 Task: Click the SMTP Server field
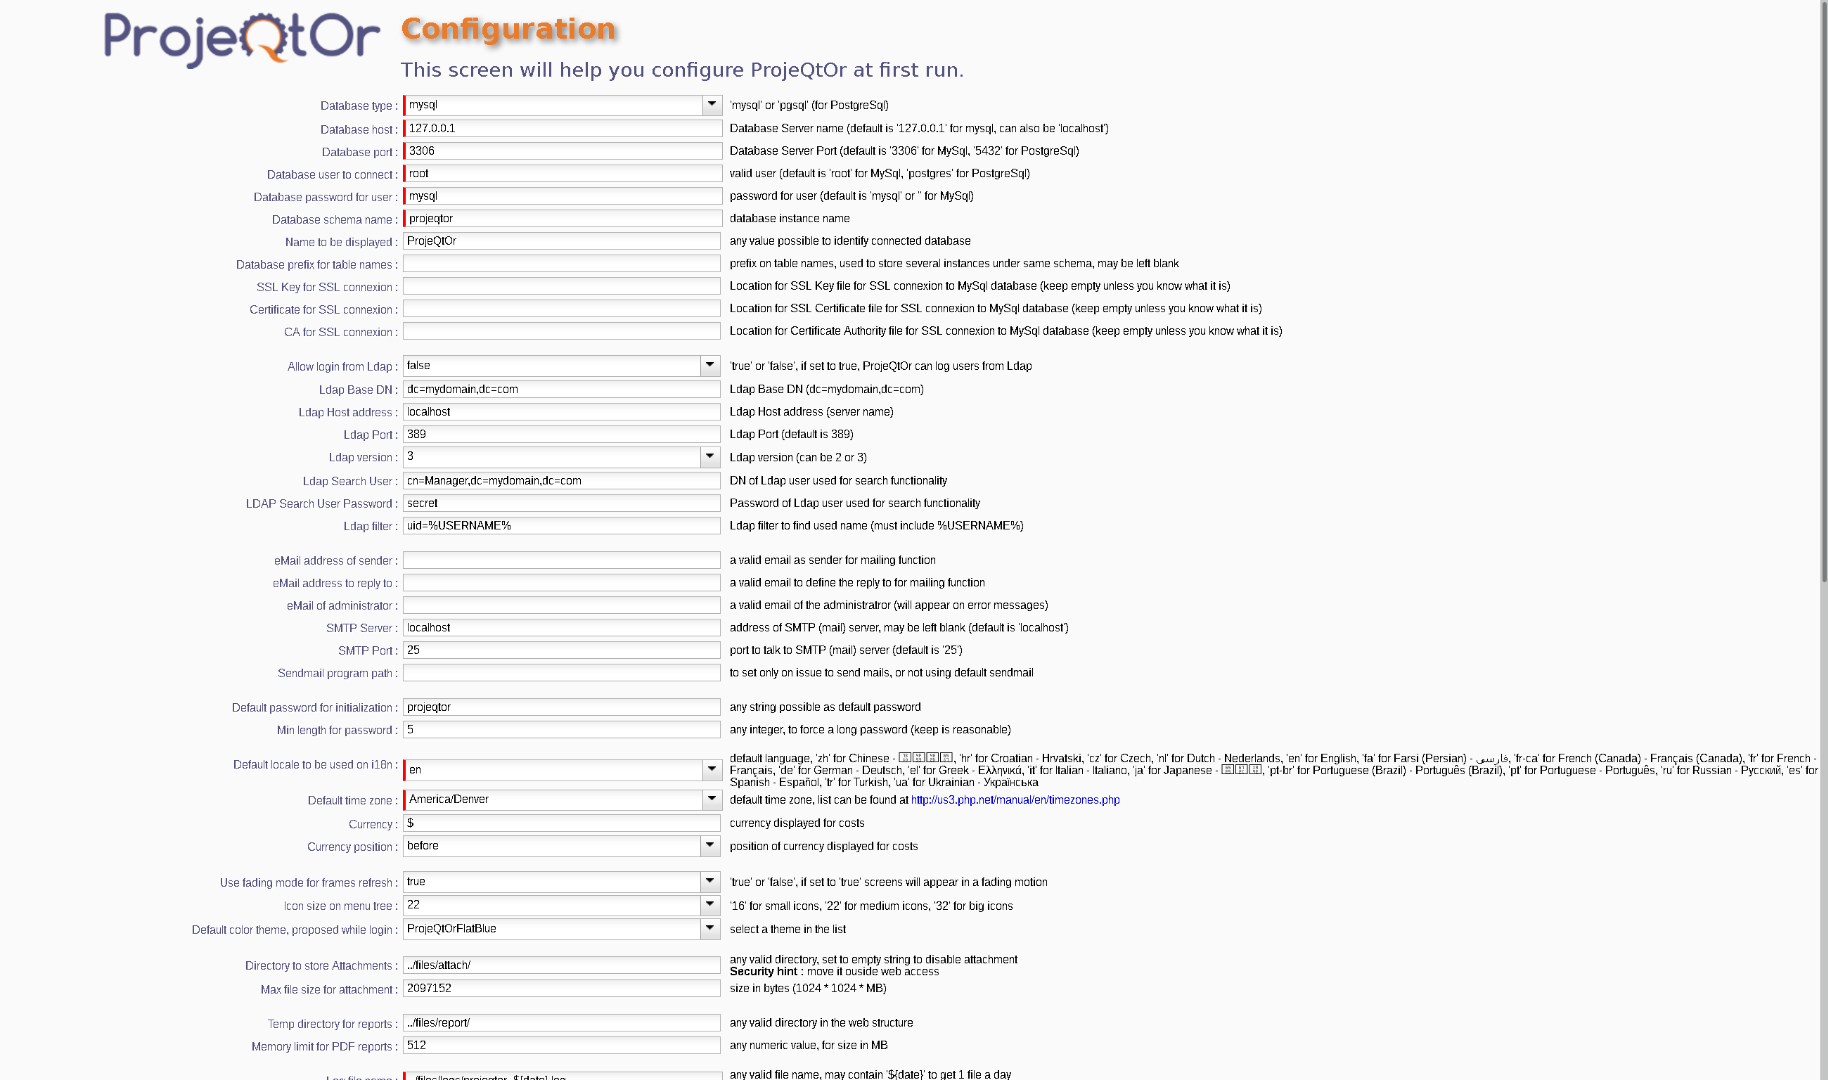click(562, 628)
